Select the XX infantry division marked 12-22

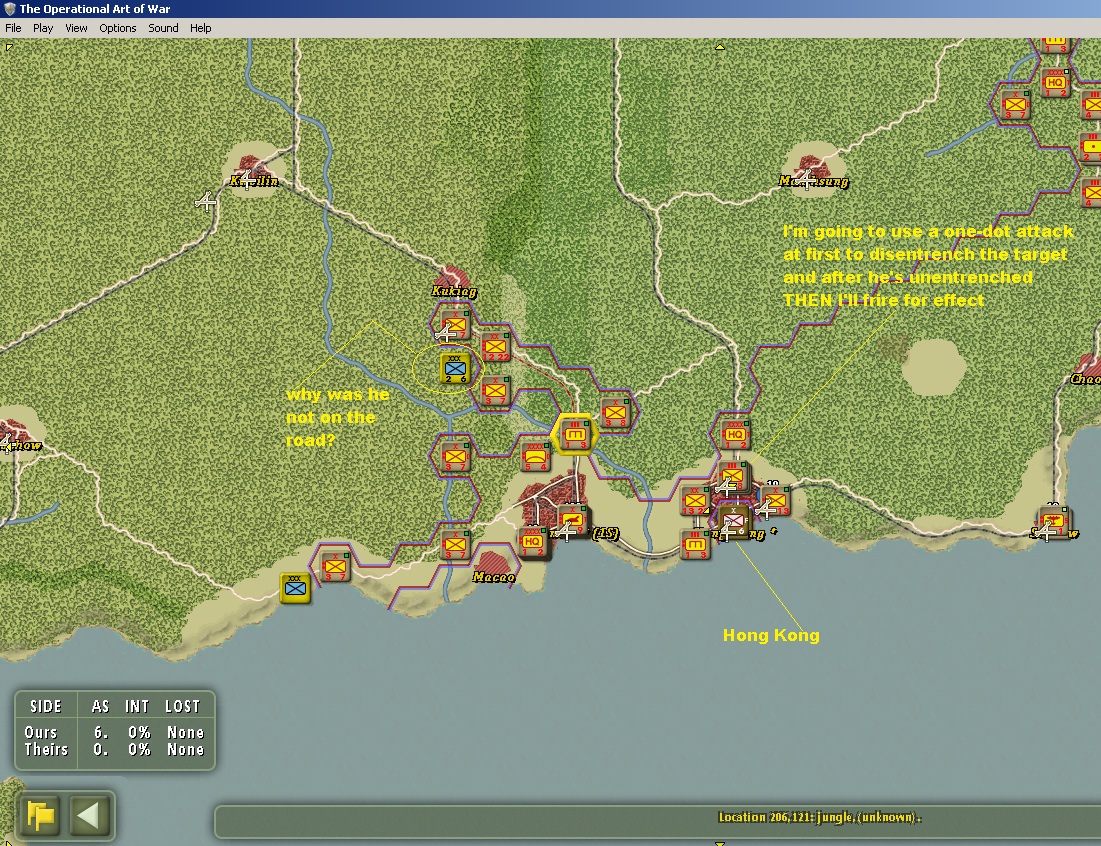point(495,346)
